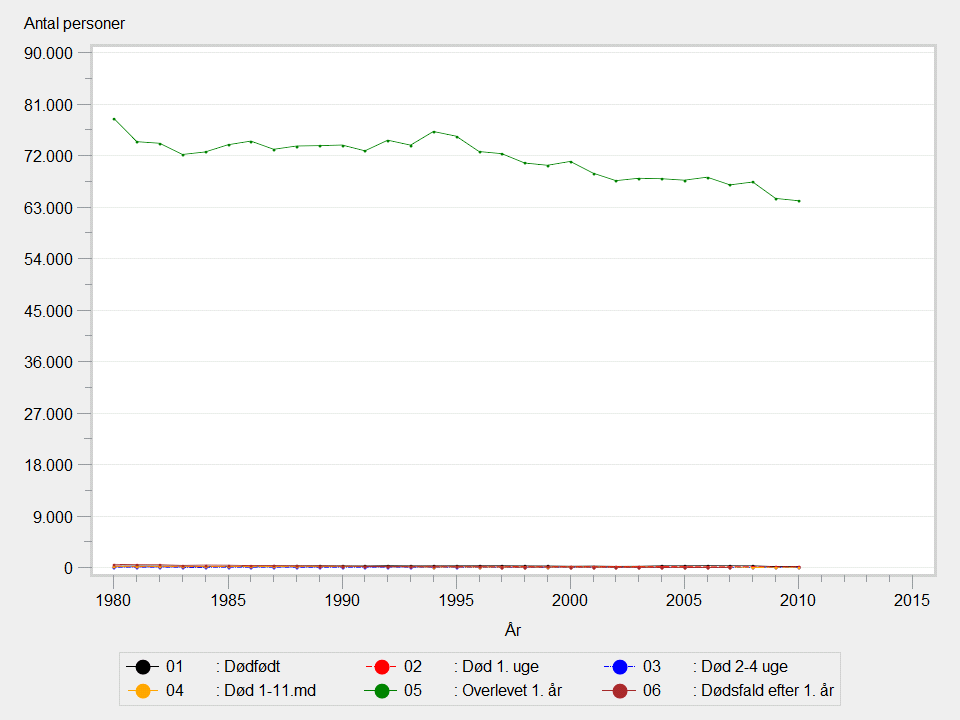
Task: Click the green Overlevet 1. år legend marker
Action: 381,691
